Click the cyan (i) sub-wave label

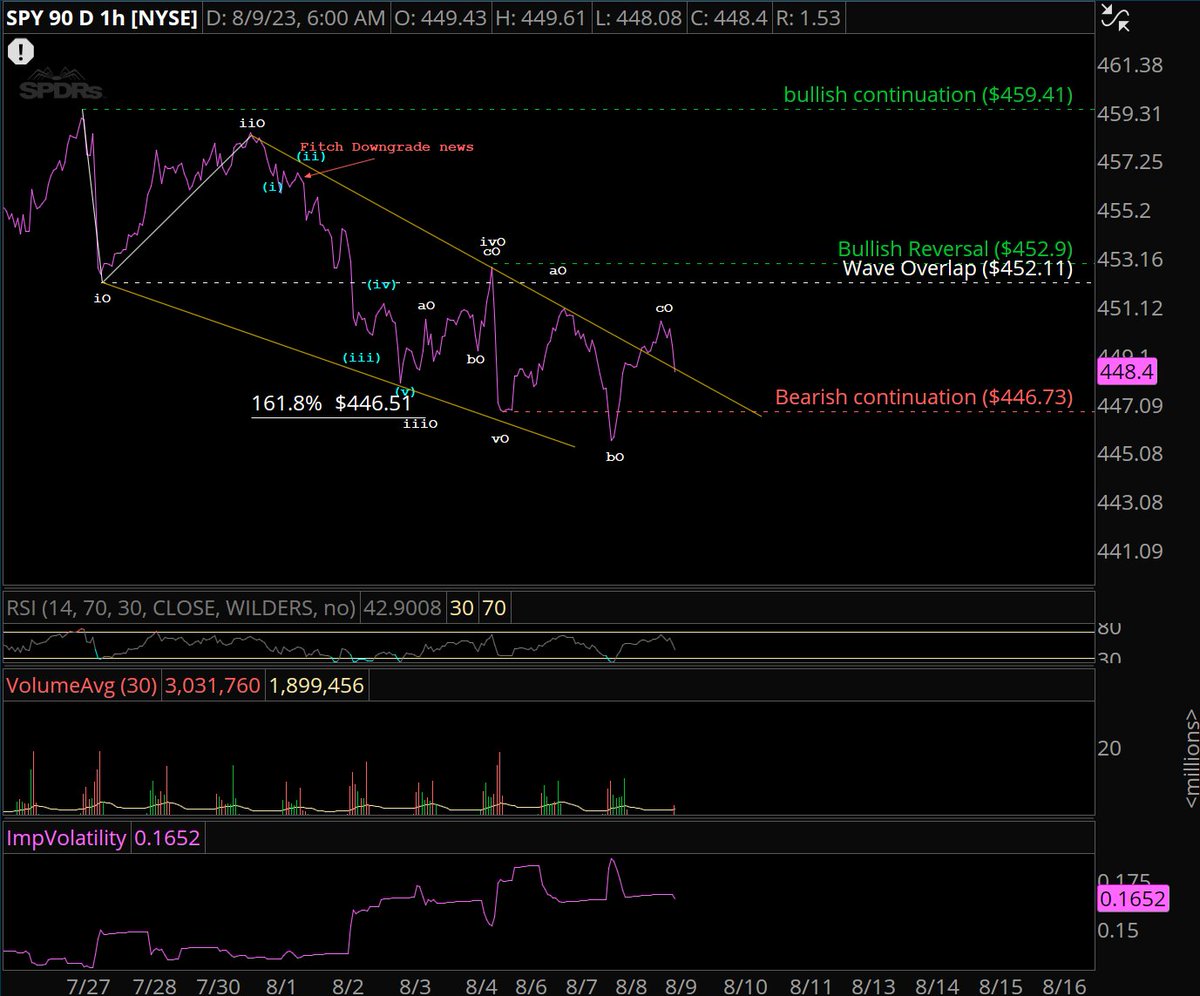[273, 187]
